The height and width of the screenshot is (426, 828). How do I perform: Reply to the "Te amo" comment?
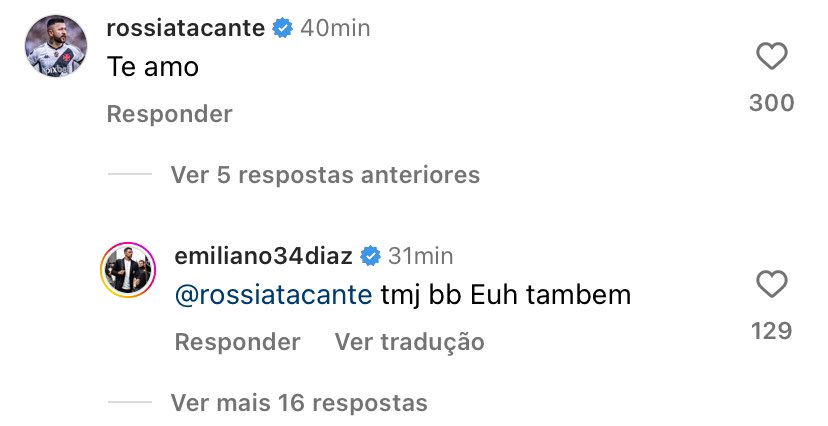point(169,114)
